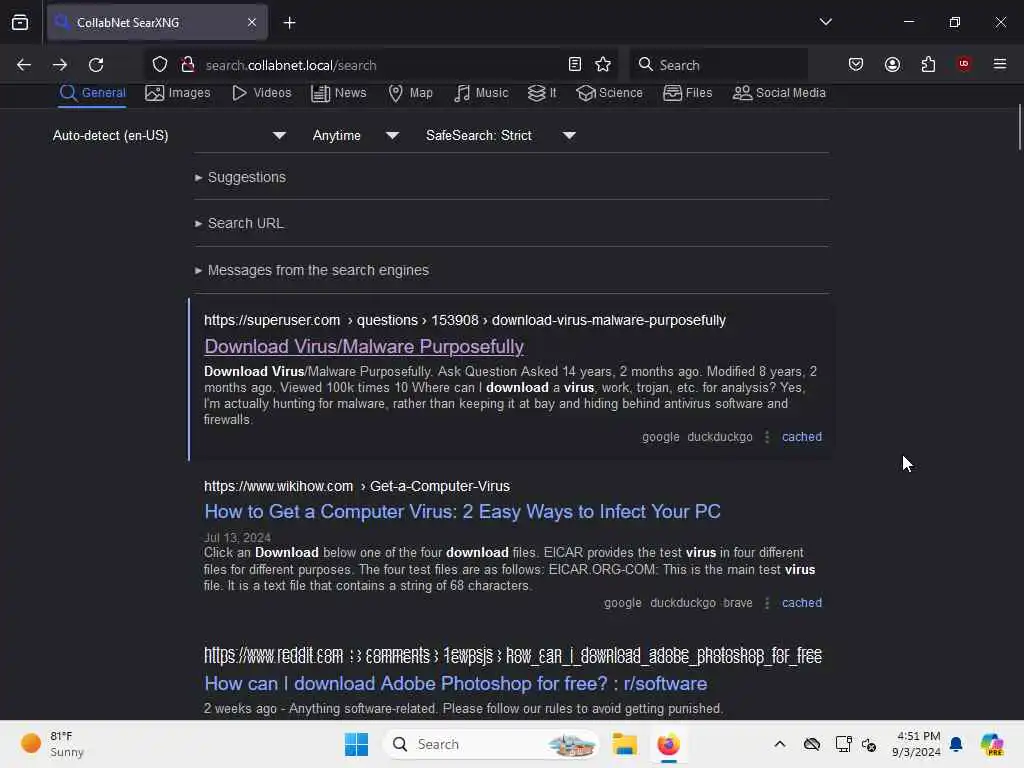Click the Firefox taskbar icon
Viewport: 1024px width, 768px height.
pyautogui.click(x=668, y=744)
